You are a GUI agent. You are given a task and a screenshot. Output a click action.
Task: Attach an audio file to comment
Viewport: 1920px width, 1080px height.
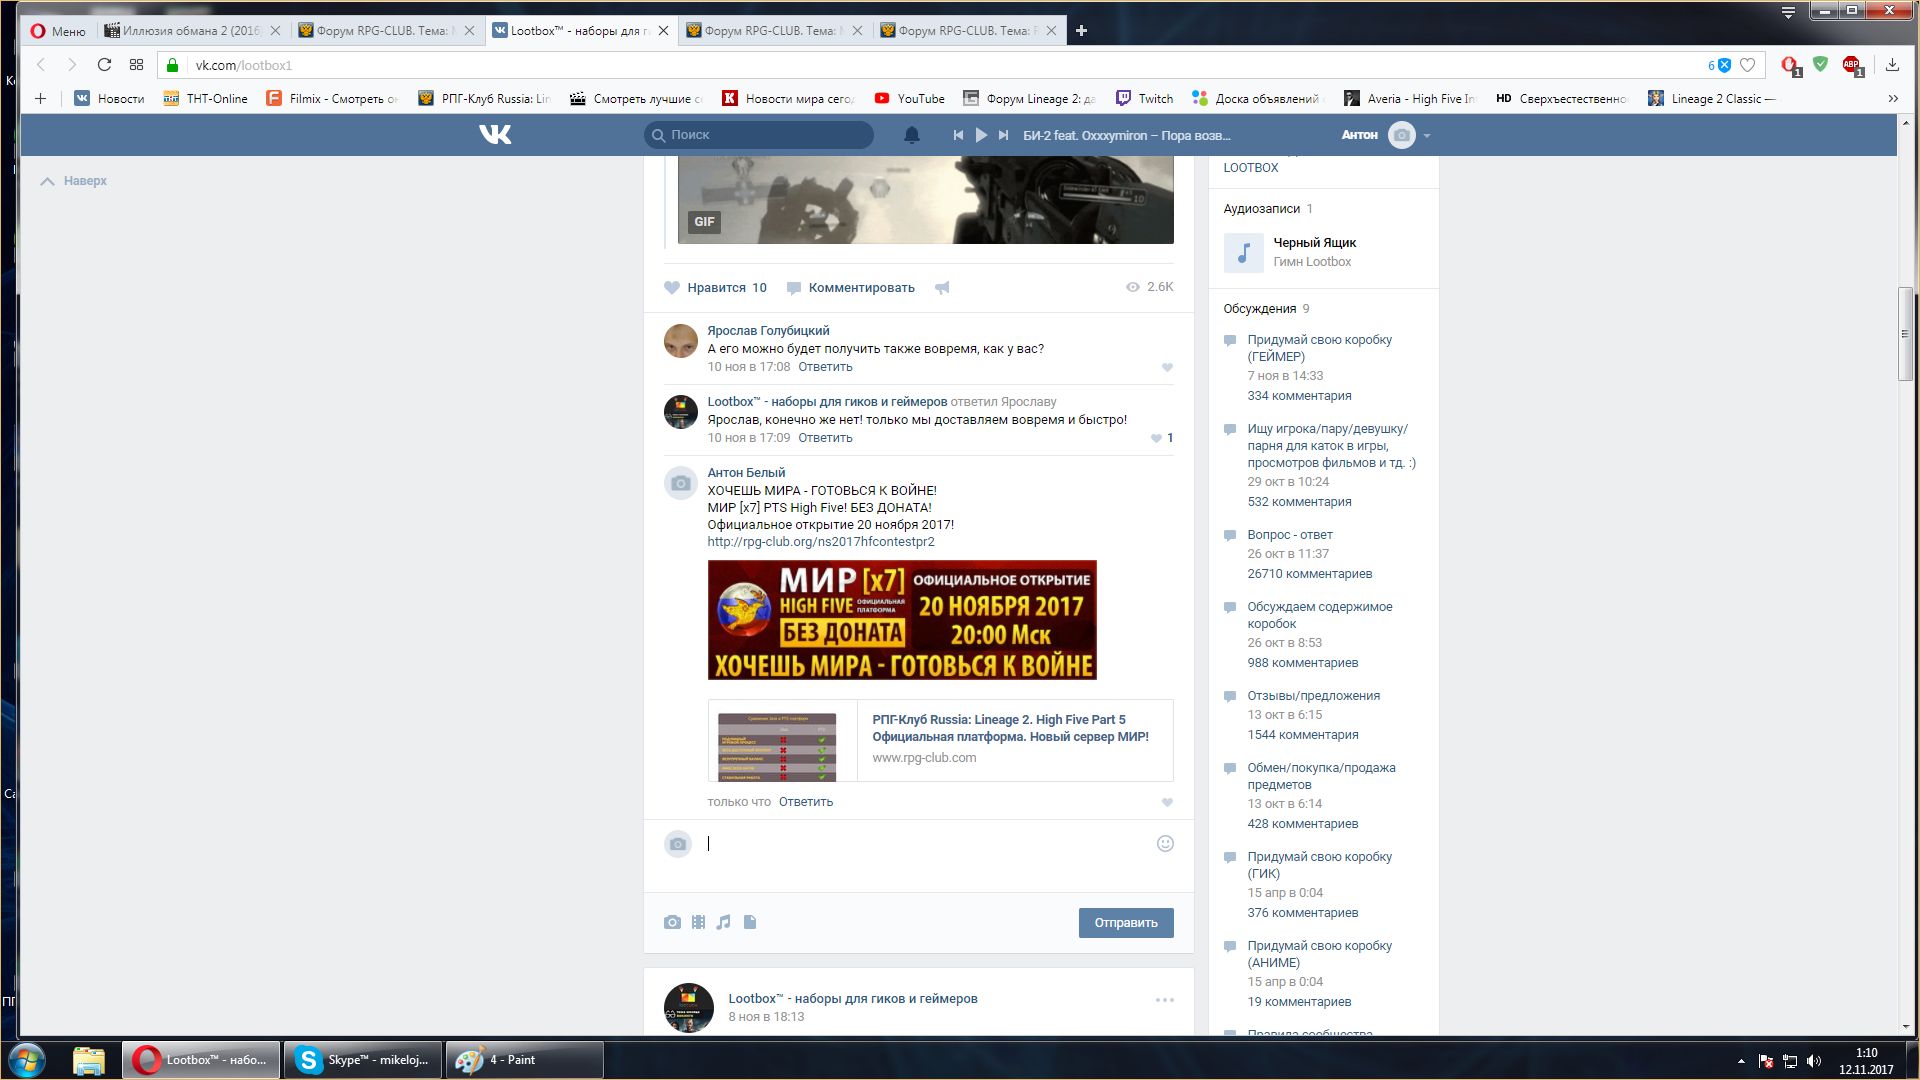click(723, 922)
